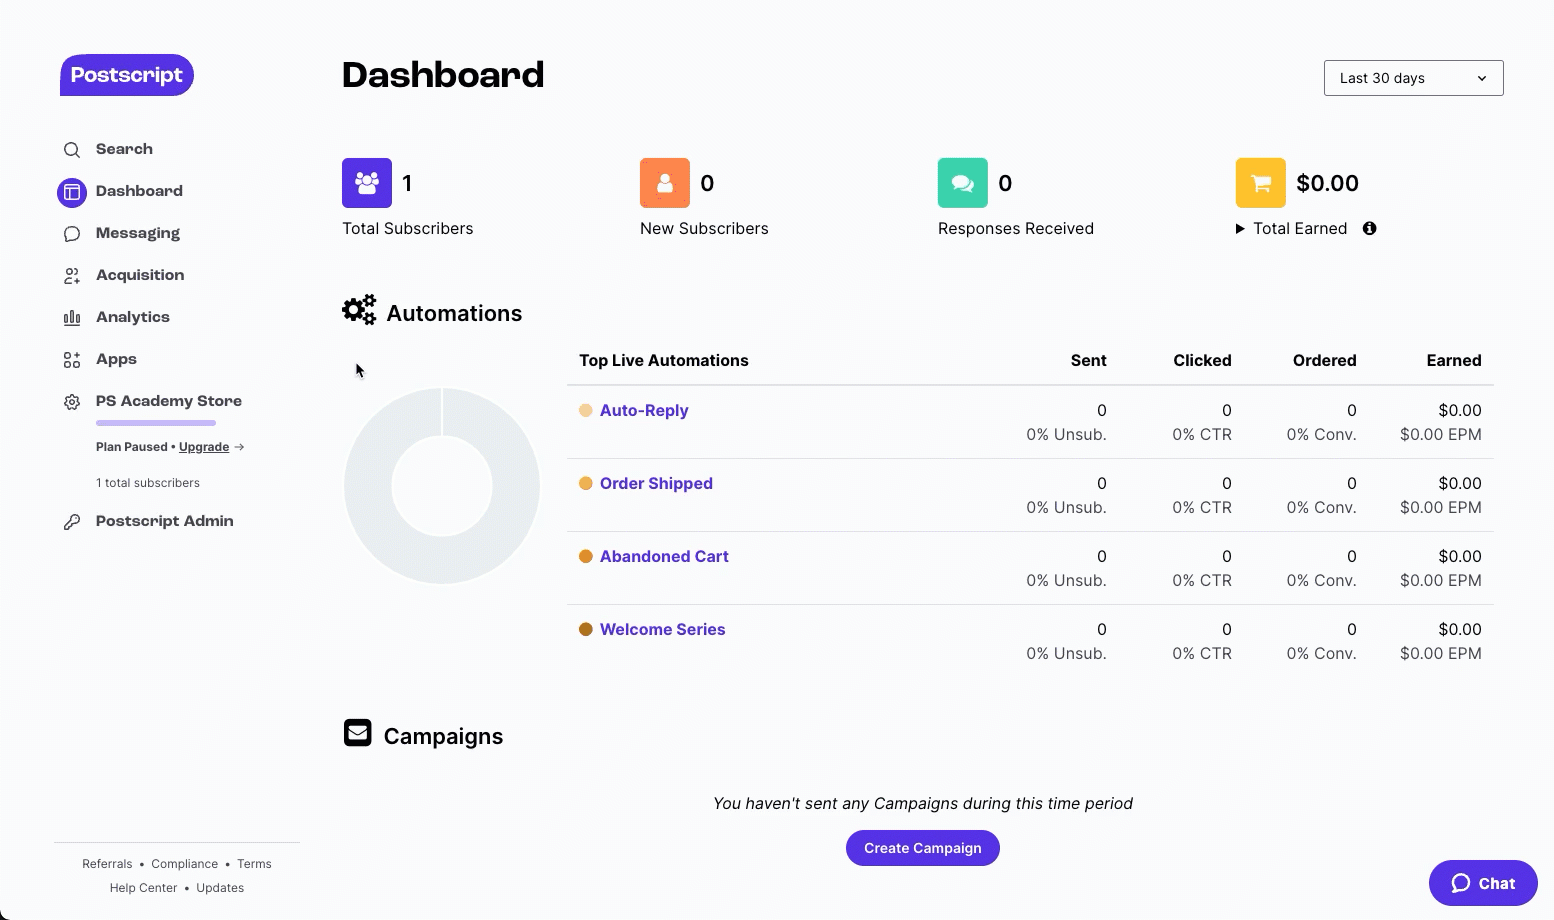Screen dimensions: 1554x920
Task: Click the Plan Paused text
Action: tap(132, 447)
